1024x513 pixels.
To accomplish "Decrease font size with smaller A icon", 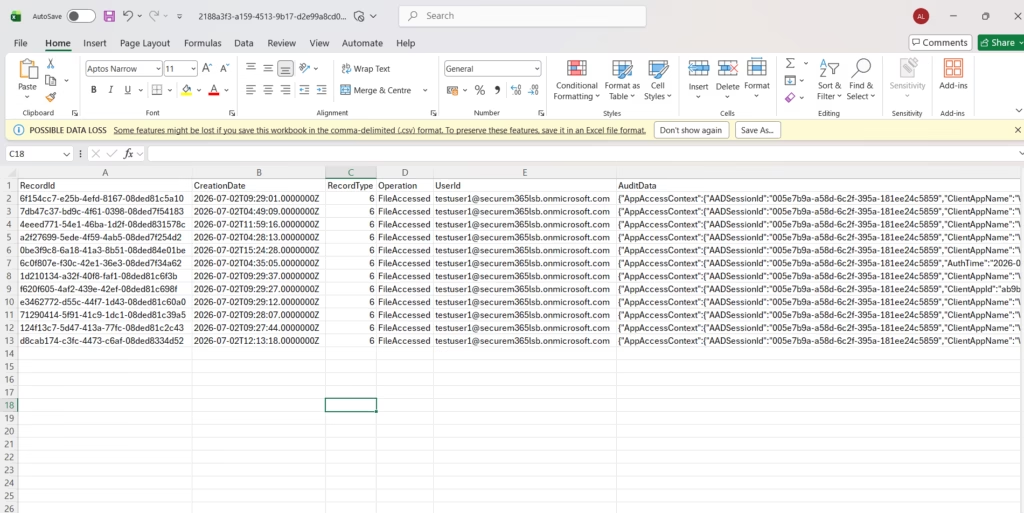I will click(224, 69).
